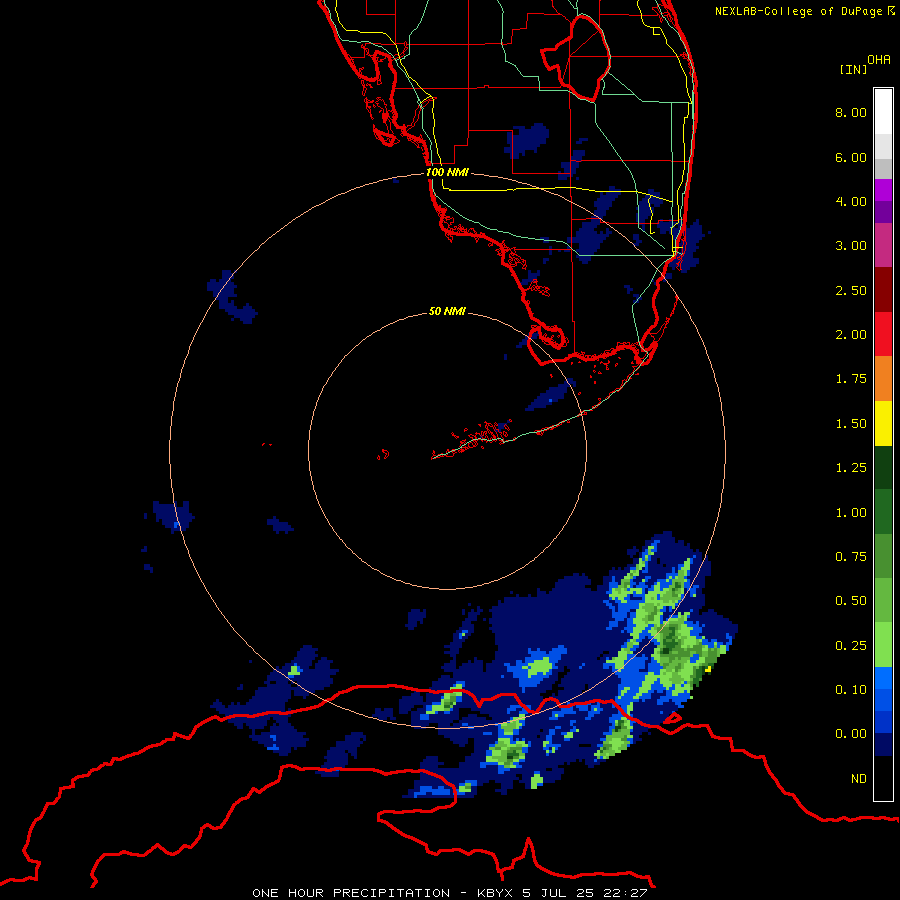Click the 50 NMI range ring label

[447, 311]
